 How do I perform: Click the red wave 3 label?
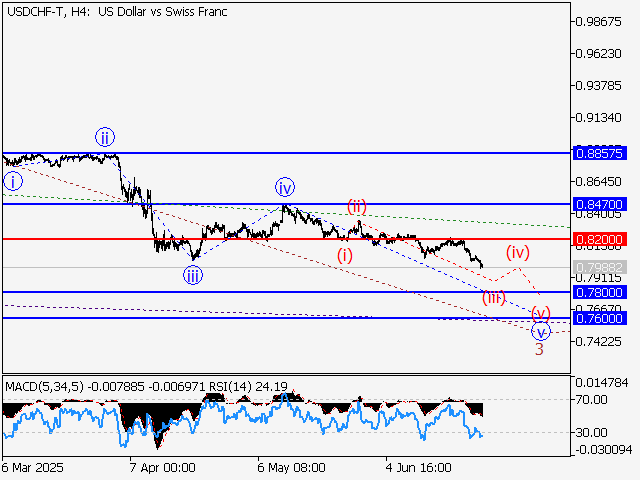pyautogui.click(x=539, y=349)
